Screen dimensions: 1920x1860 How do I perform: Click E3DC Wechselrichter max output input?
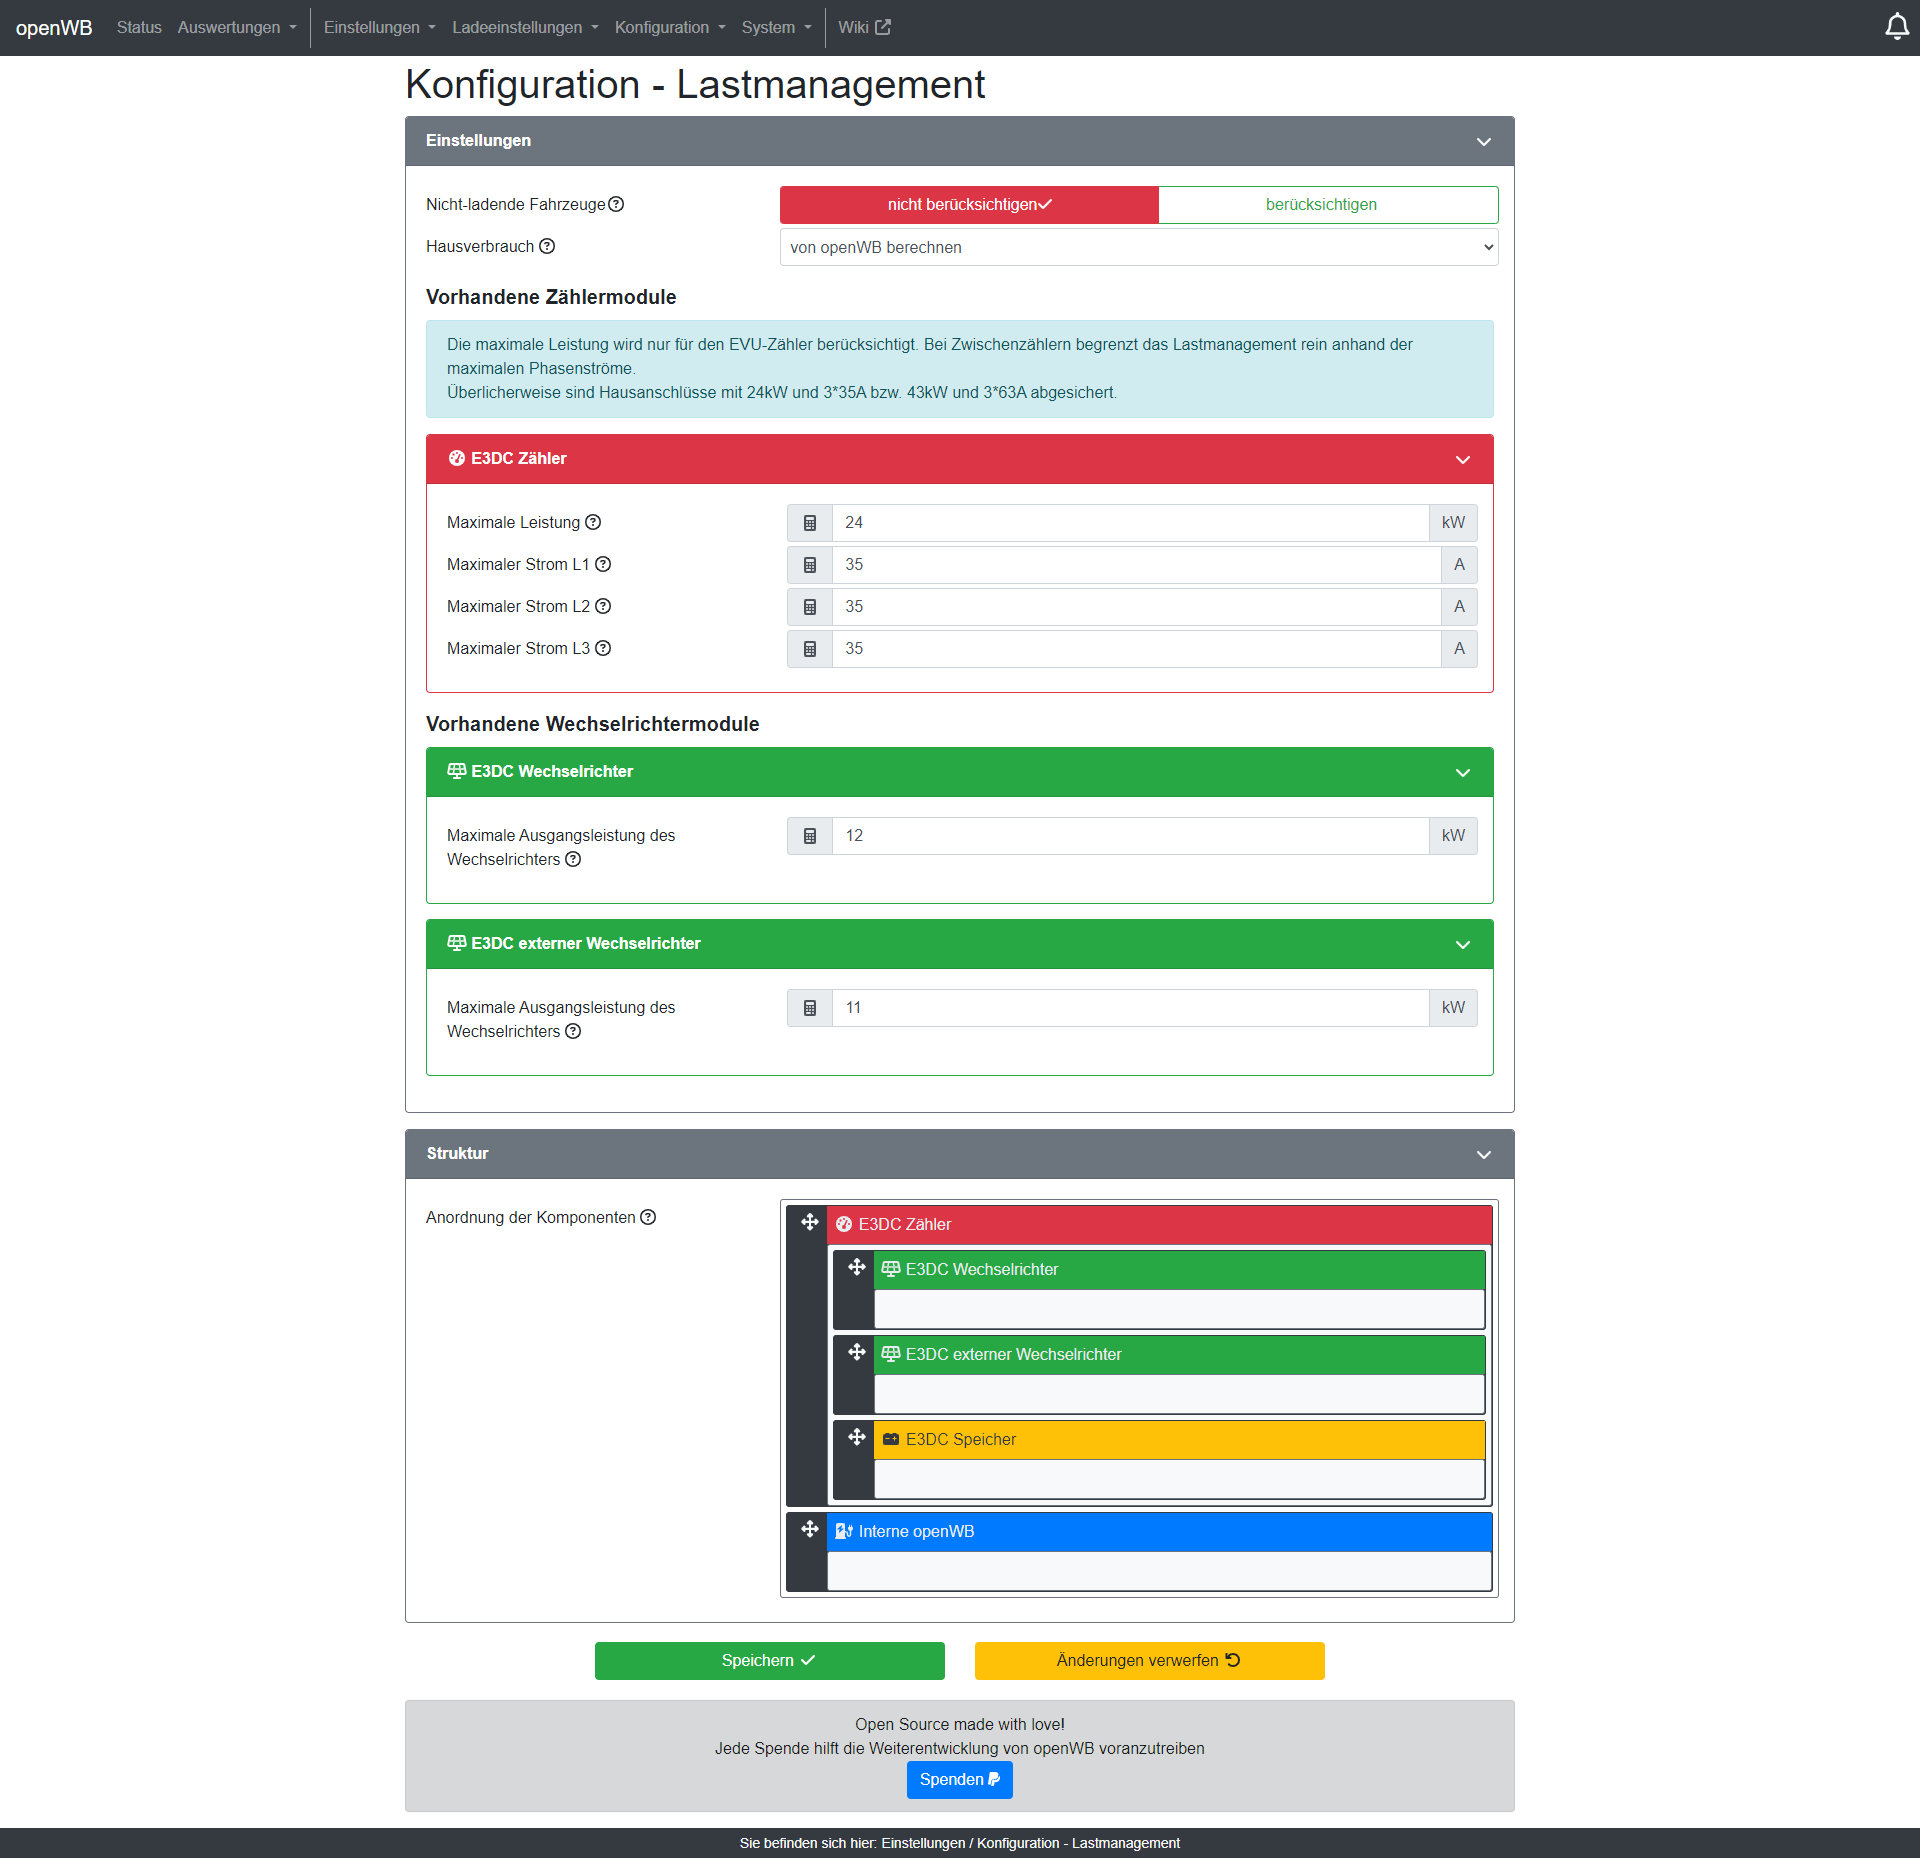click(x=1130, y=836)
